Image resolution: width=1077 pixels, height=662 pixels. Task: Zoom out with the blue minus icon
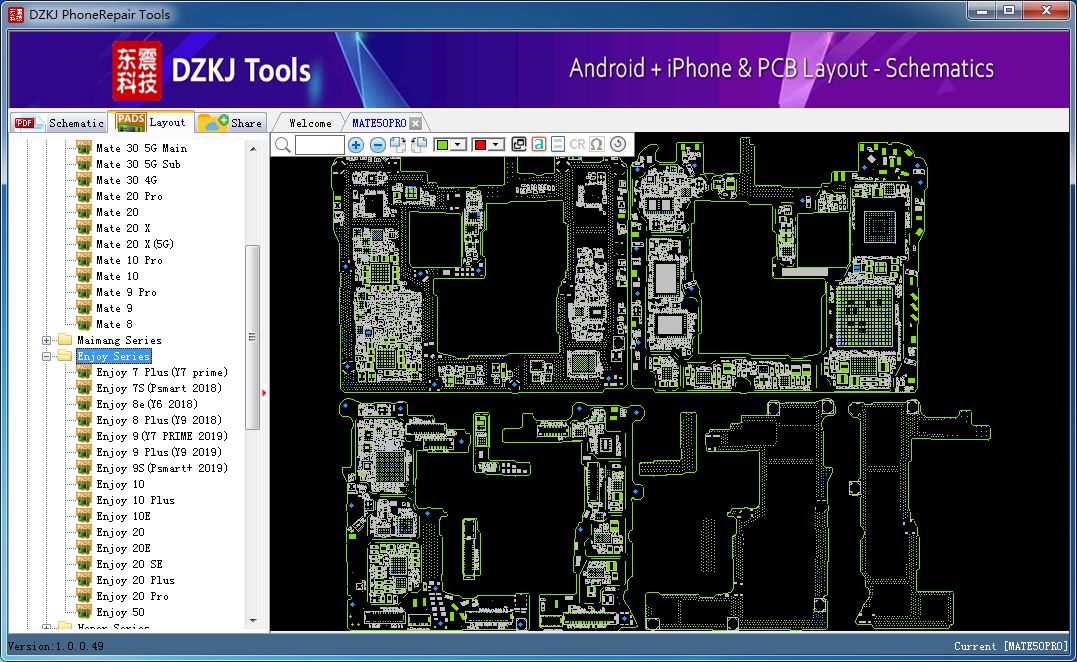coord(377,144)
